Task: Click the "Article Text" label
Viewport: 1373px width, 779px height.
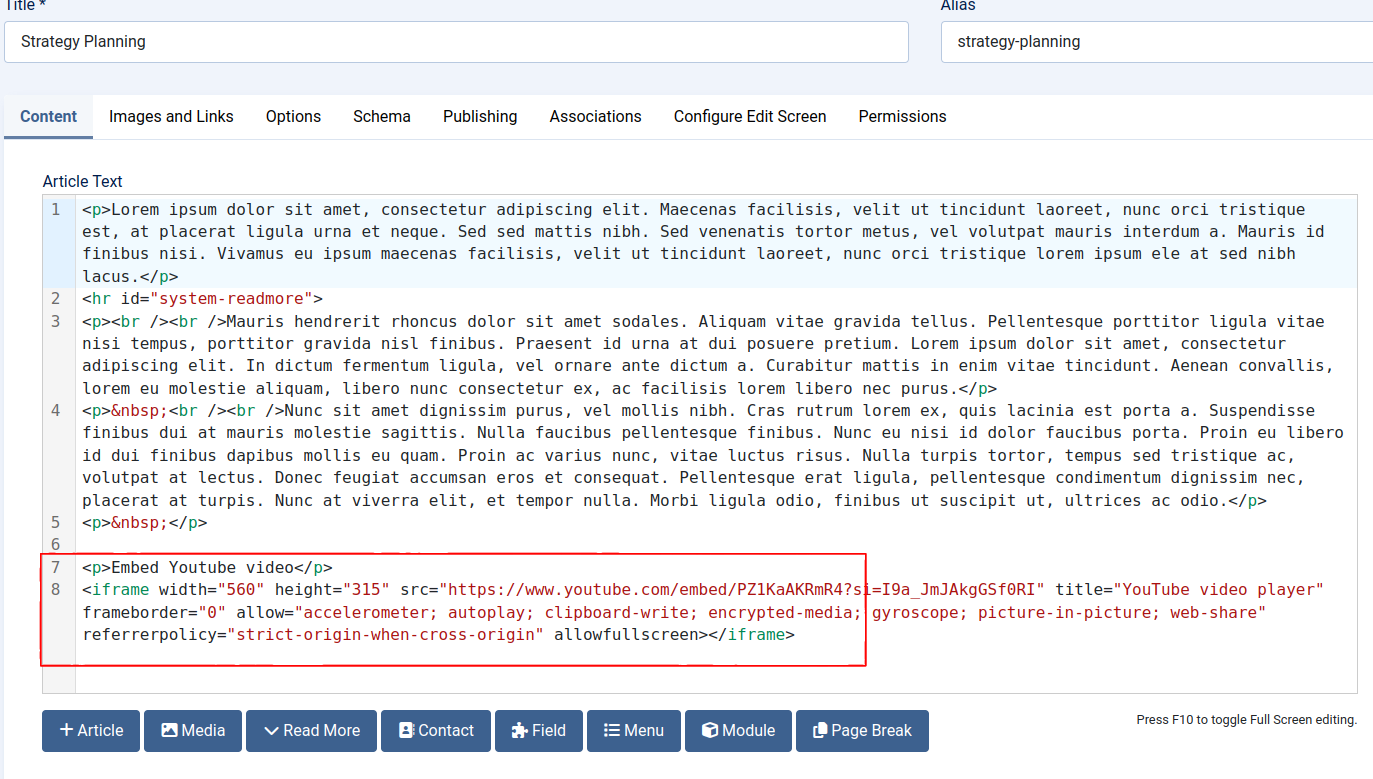Action: click(83, 182)
